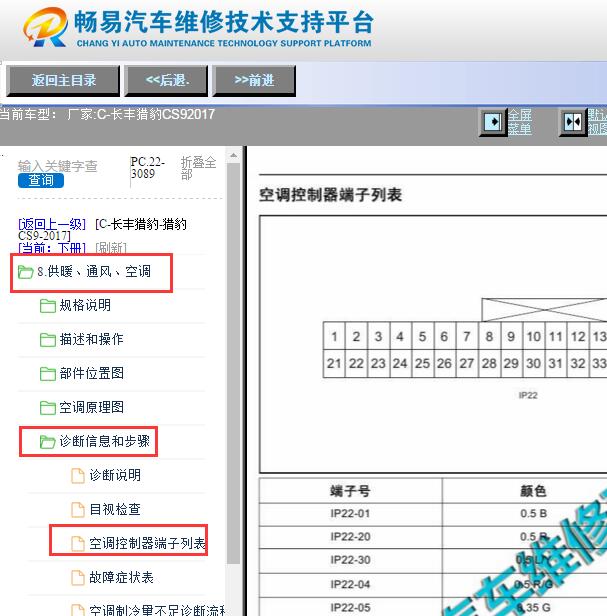This screenshot has height=616, width=607.
Task: Expand the 描述和操作 folder
Action: coord(91,339)
